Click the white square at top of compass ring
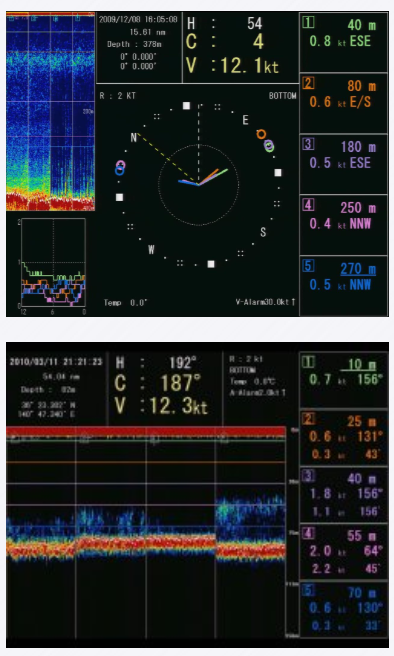The width and height of the screenshot is (394, 656). (187, 106)
